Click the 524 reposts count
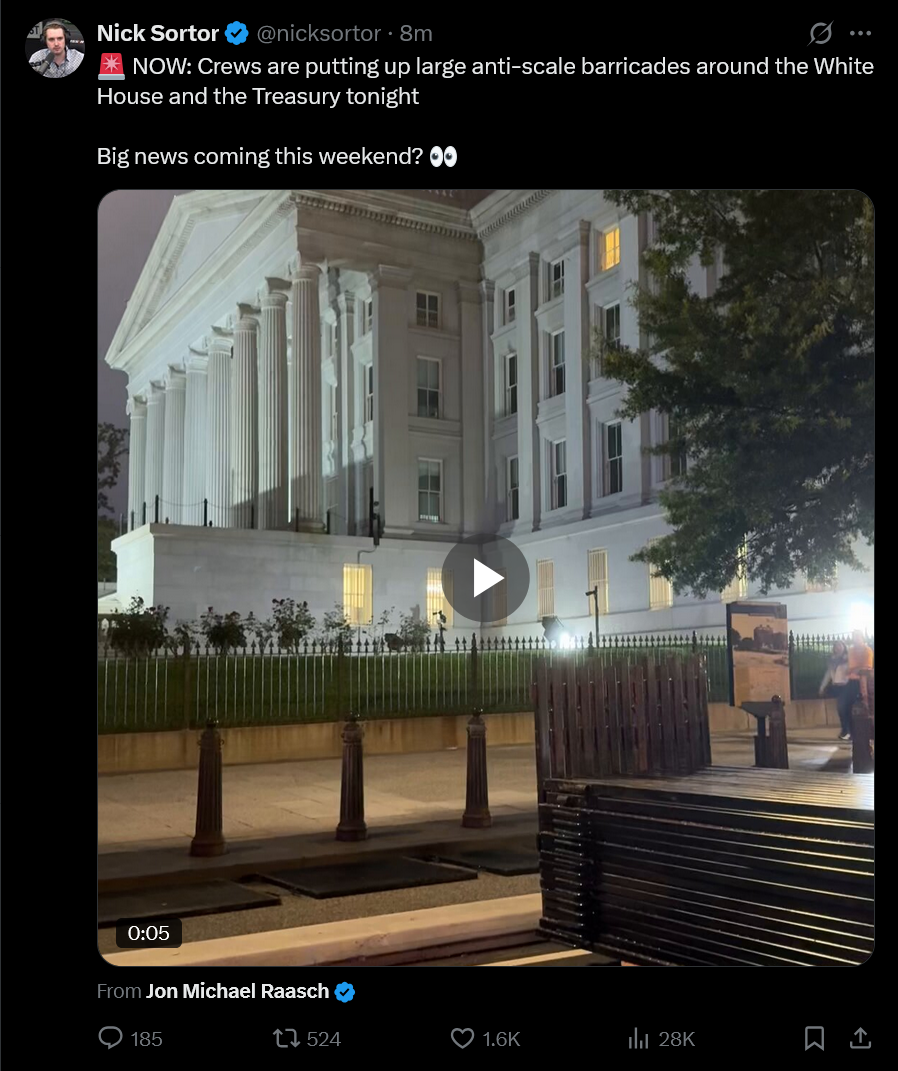Screen dimensions: 898x1071 pyautogui.click(x=324, y=1039)
